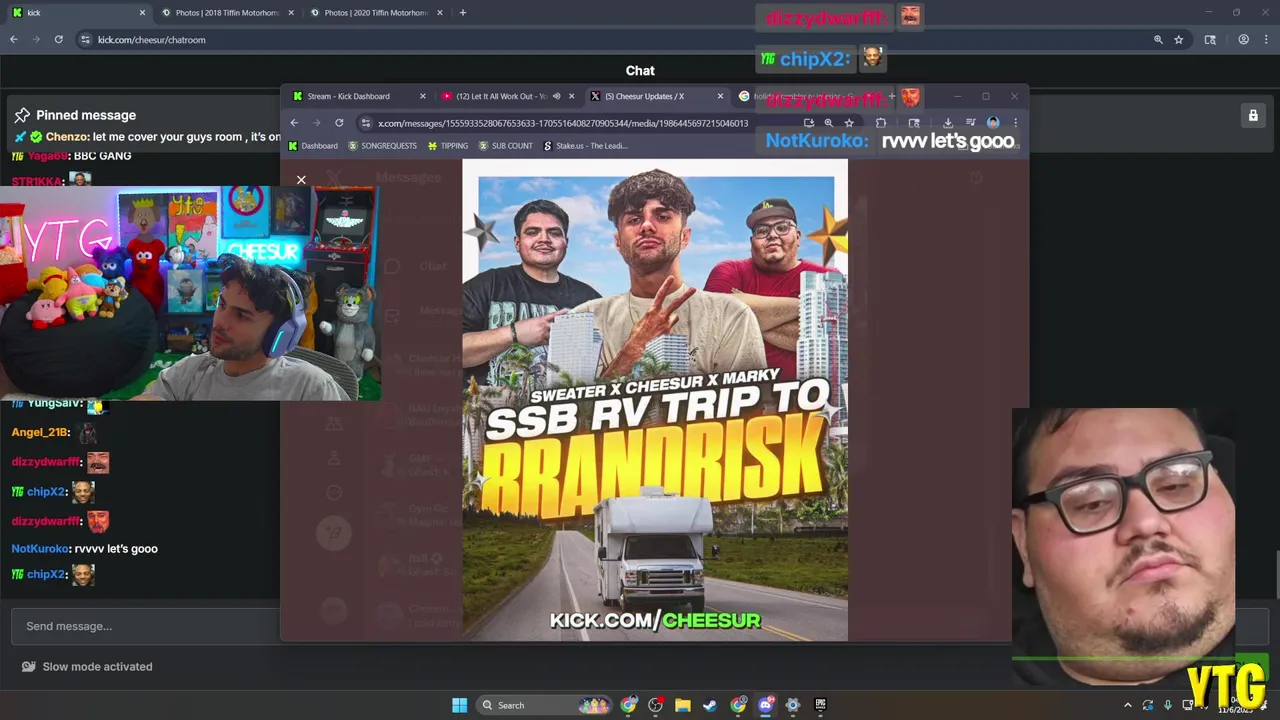Open Epic Games launcher from taskbar

click(820, 705)
